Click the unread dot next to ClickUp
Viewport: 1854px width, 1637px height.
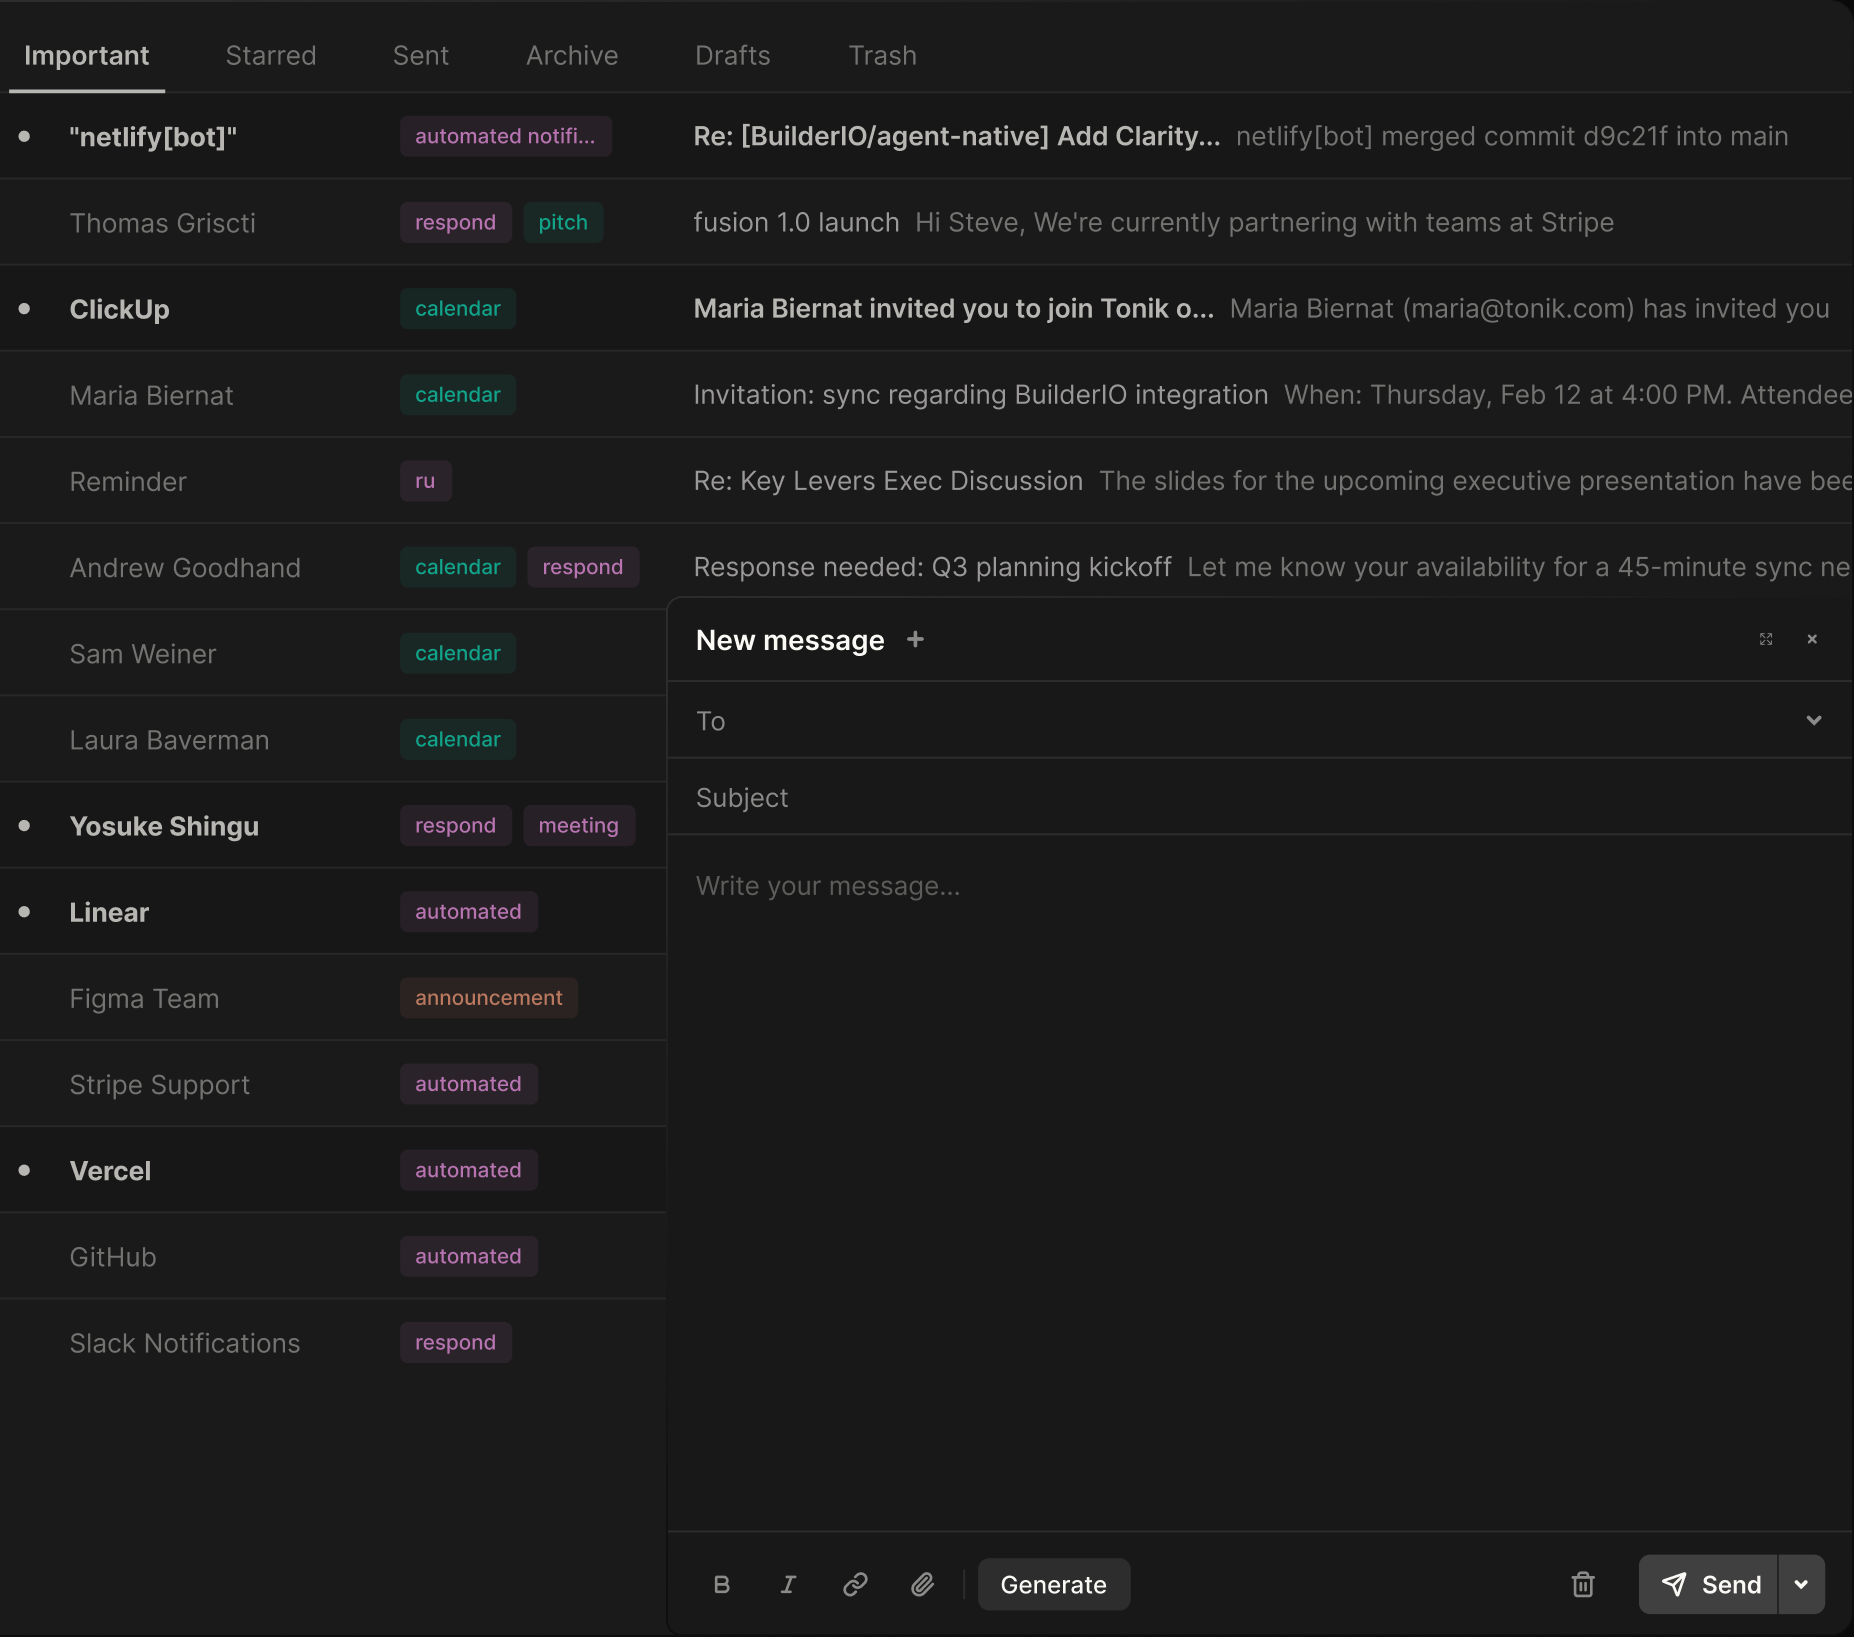tap(24, 309)
